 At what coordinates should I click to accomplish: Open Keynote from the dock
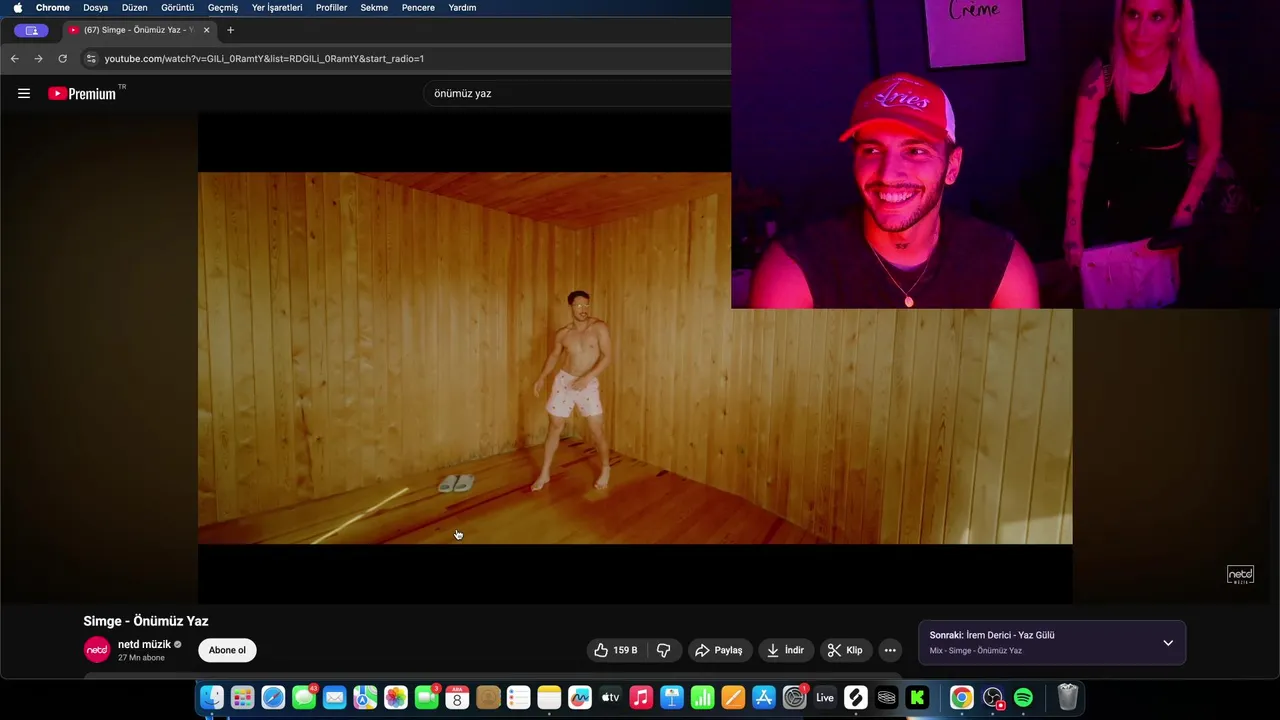pyautogui.click(x=672, y=697)
